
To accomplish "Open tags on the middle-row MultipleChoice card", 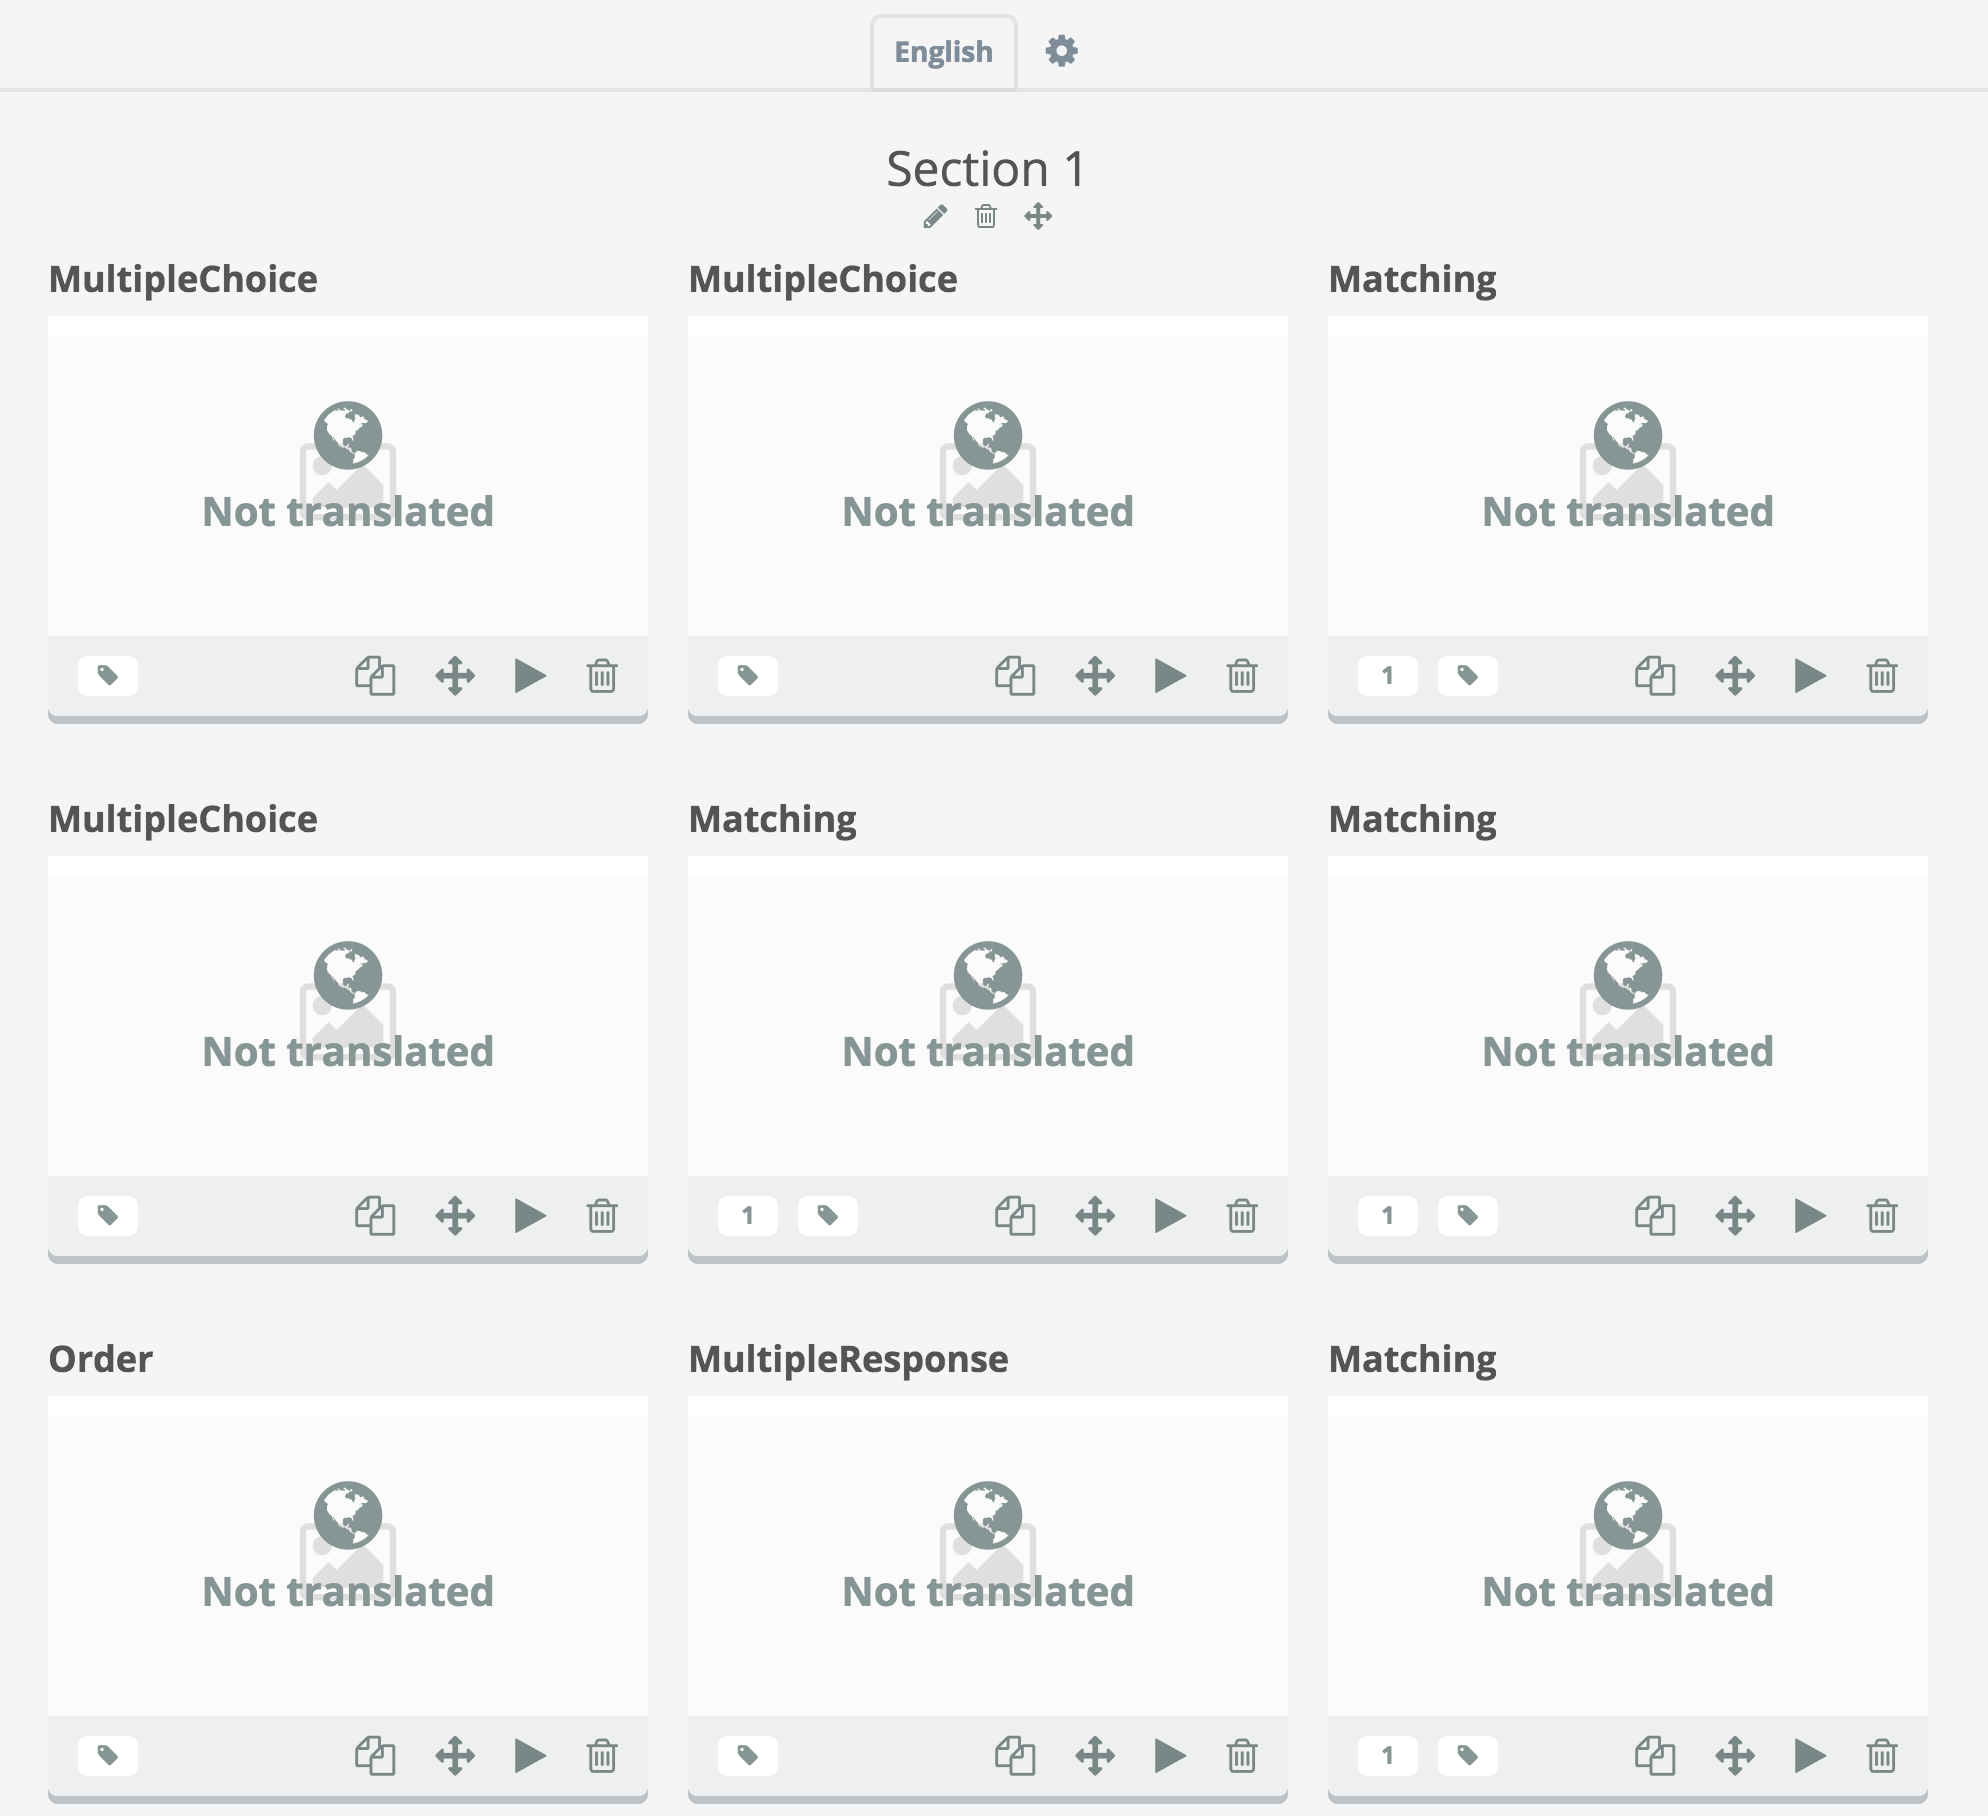I will click(108, 1216).
